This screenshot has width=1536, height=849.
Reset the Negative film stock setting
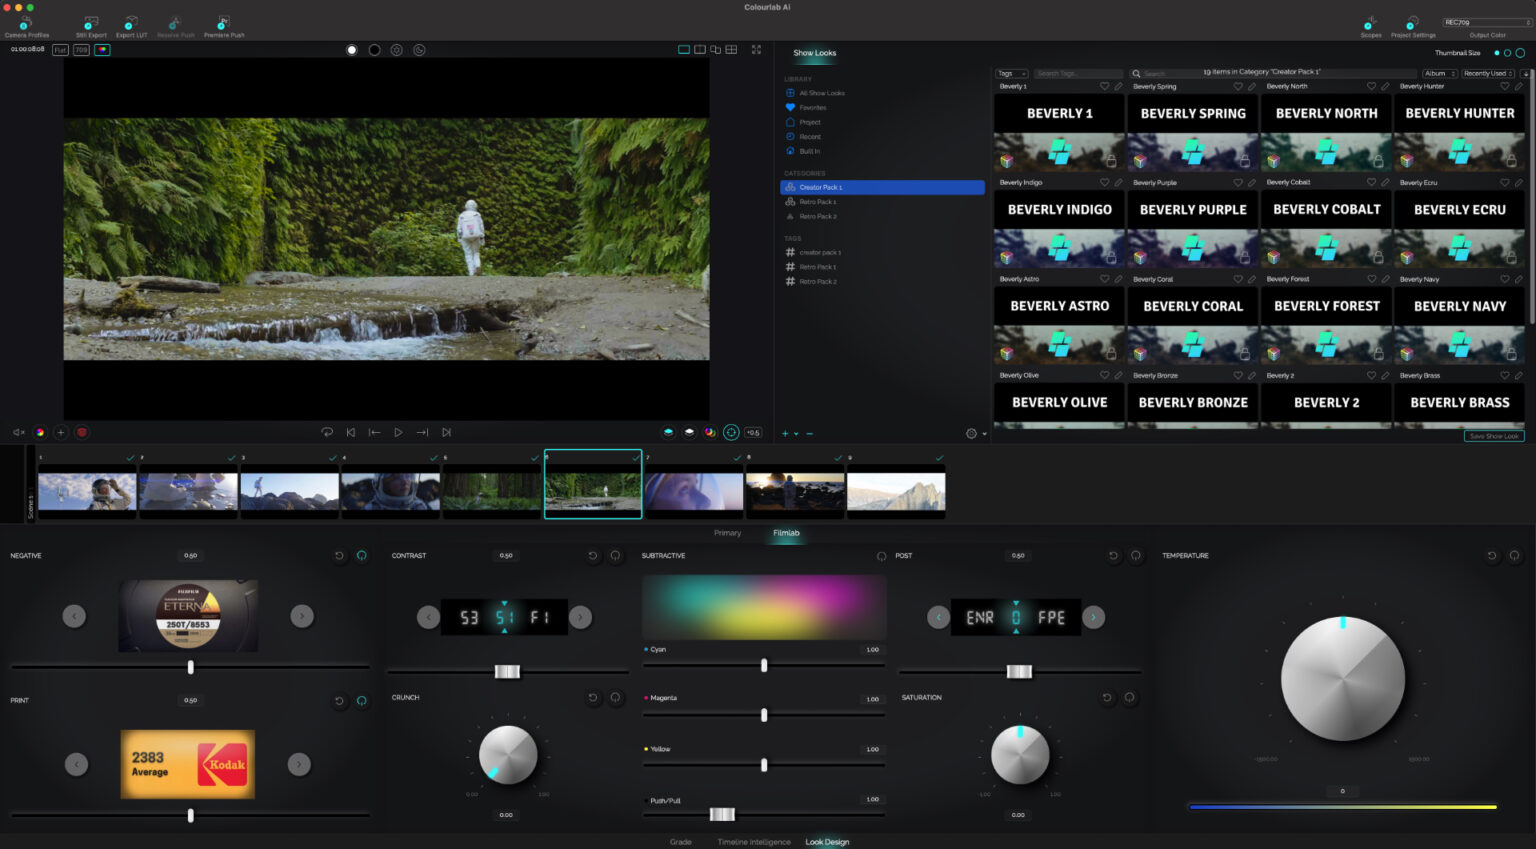[339, 555]
